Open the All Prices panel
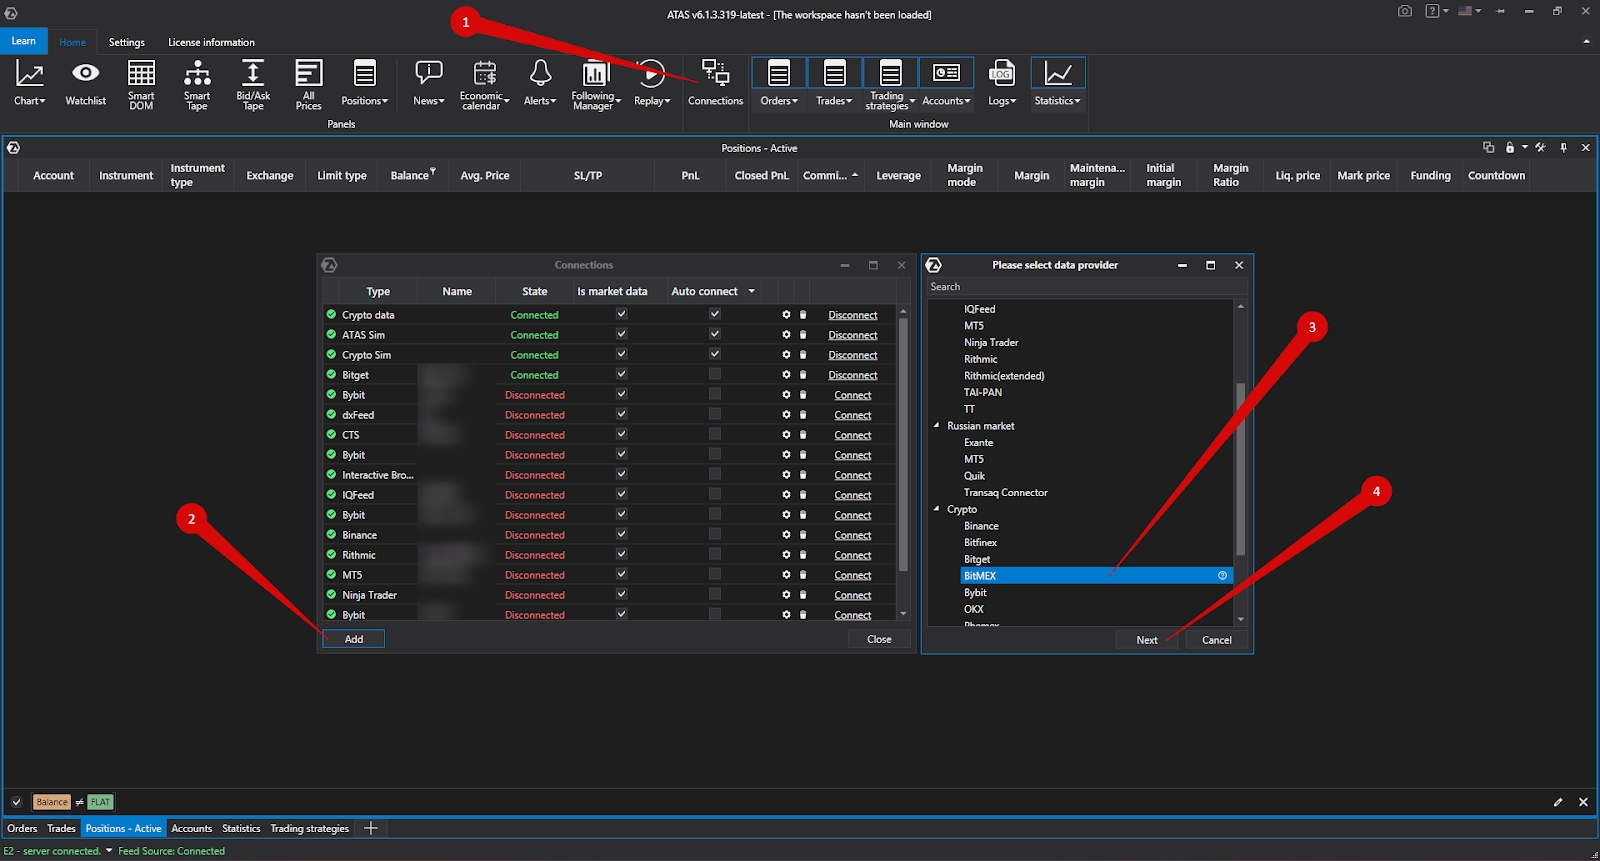Screen dimensions: 1600x861 tap(308, 83)
